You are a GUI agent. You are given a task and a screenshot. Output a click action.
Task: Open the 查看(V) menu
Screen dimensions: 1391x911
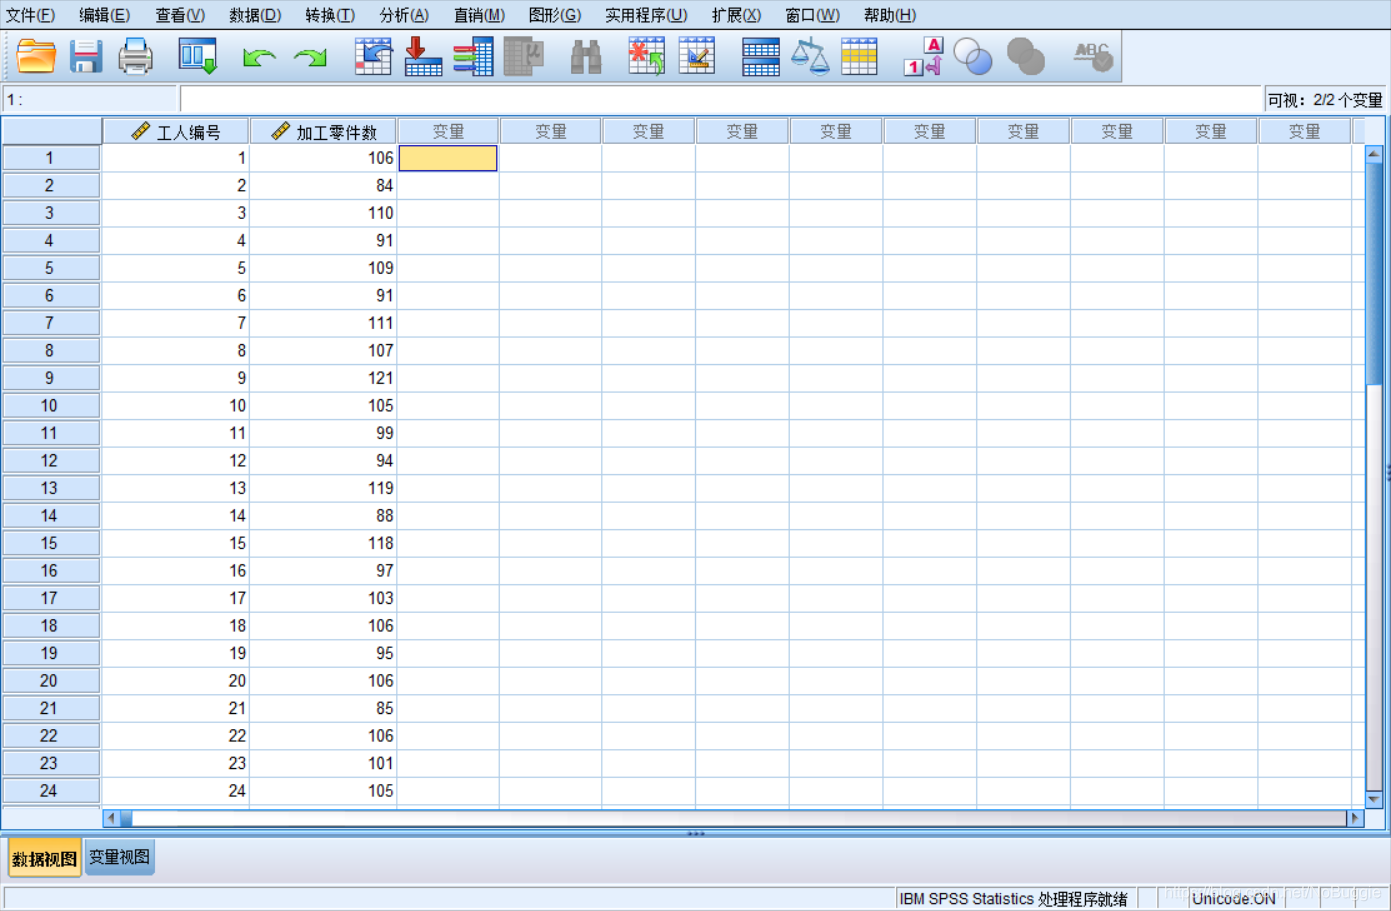(180, 15)
